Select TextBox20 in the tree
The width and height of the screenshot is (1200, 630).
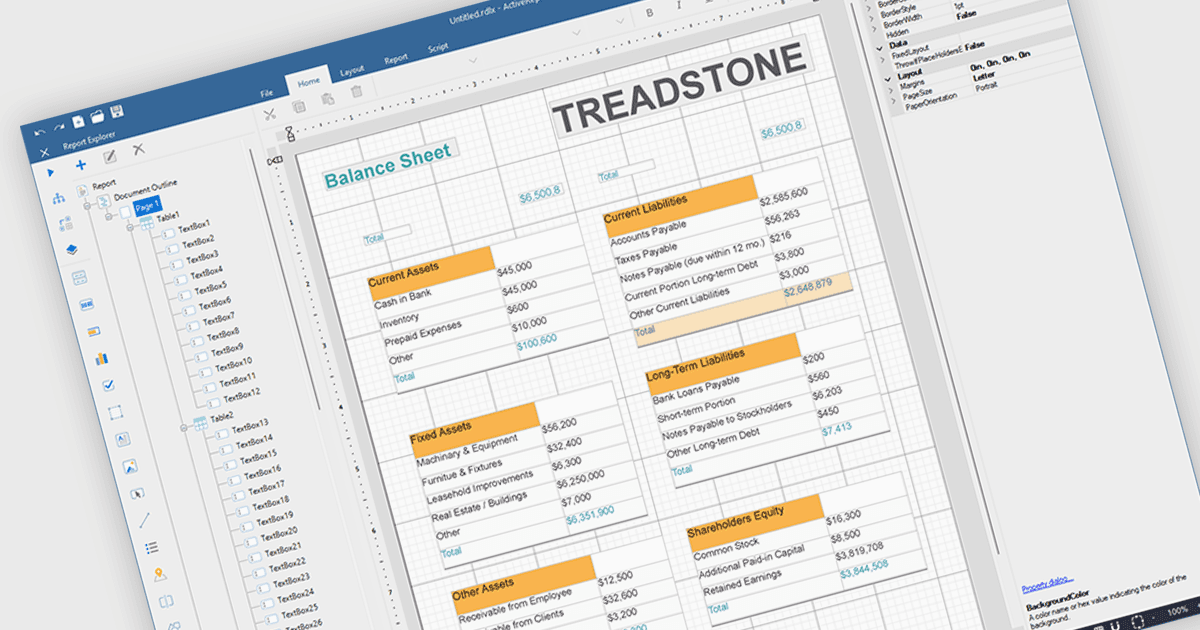pos(280,532)
